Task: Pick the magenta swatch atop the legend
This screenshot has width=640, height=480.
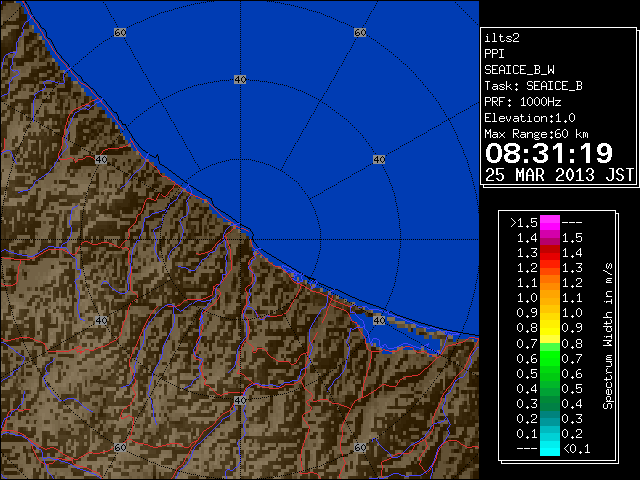Action: point(550,223)
